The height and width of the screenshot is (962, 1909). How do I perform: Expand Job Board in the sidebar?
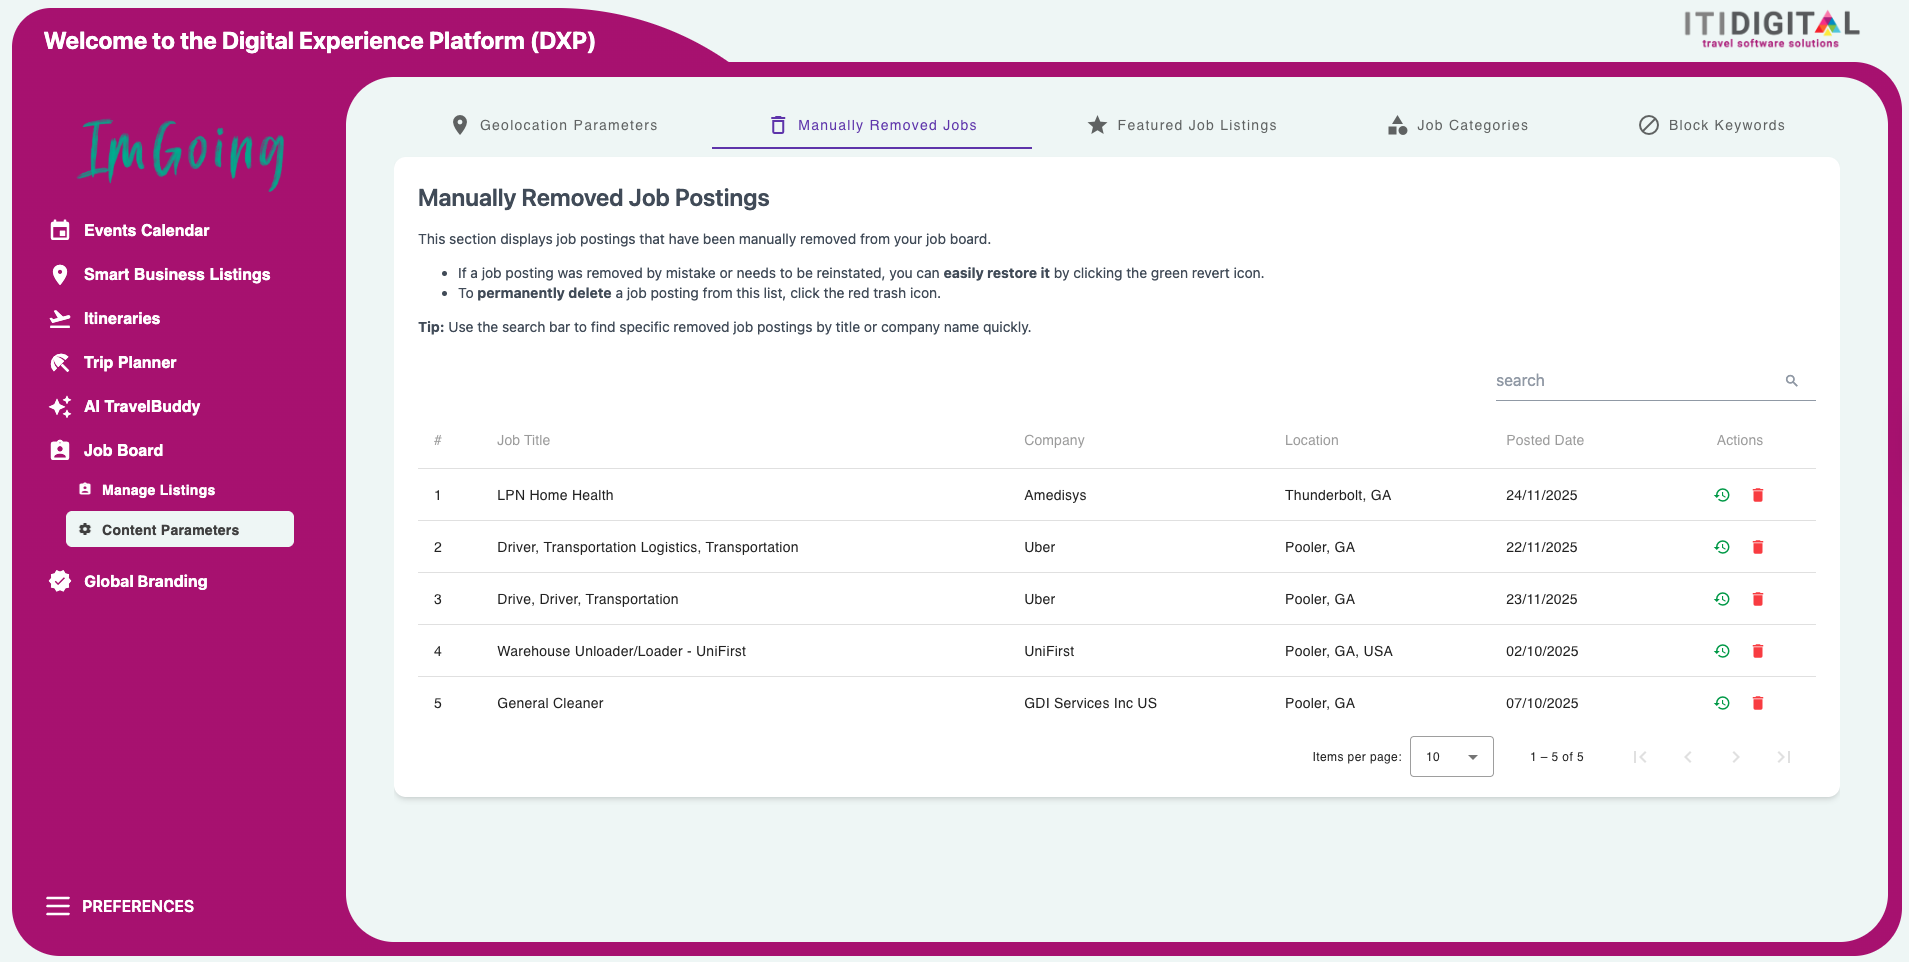[123, 450]
